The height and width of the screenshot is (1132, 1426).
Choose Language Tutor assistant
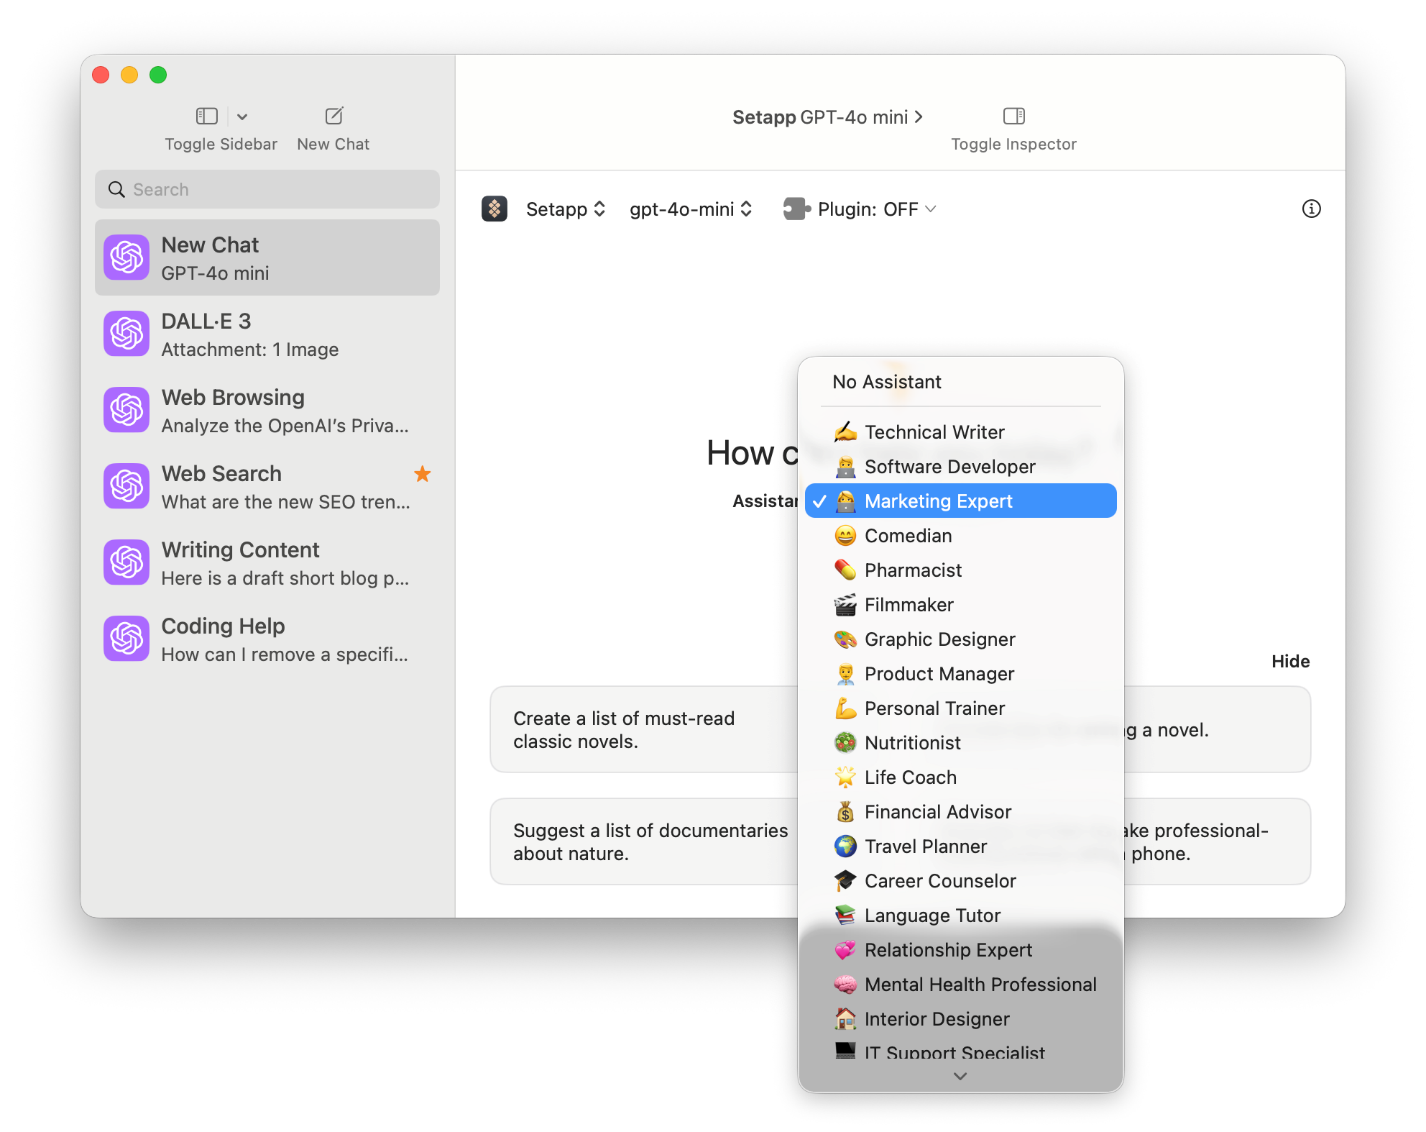pyautogui.click(x=961, y=915)
